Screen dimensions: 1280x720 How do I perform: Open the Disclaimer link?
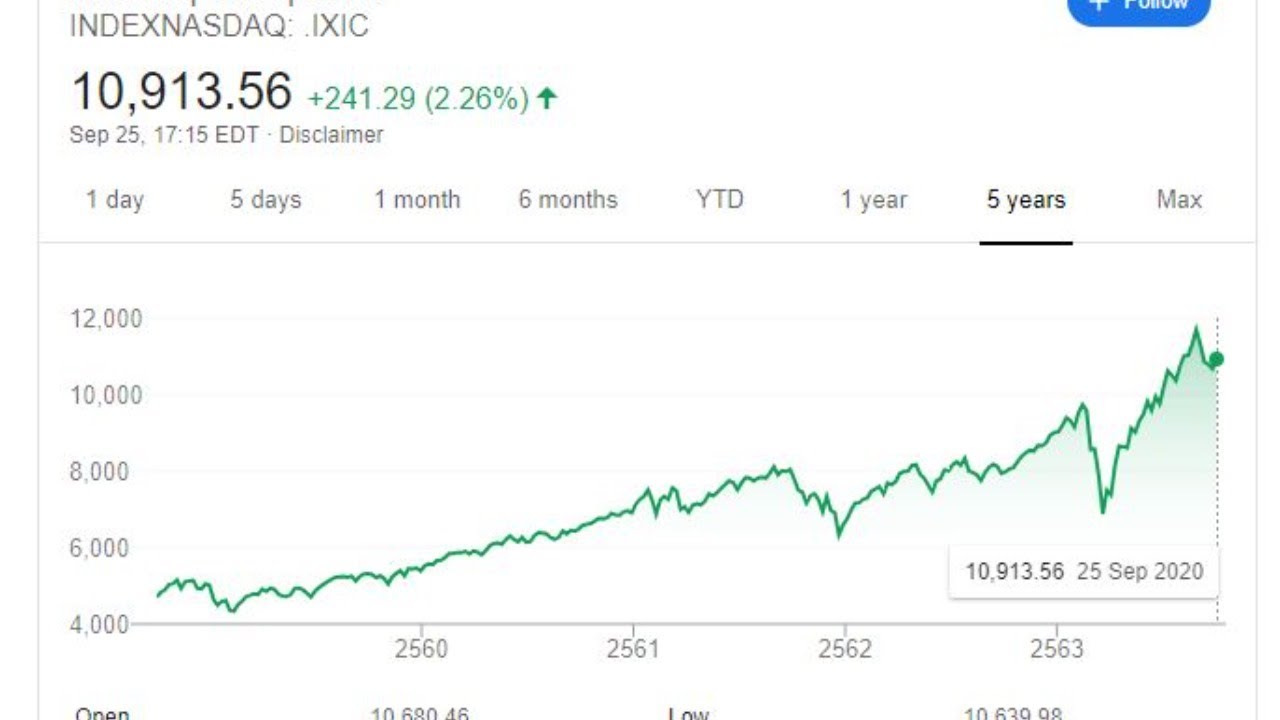[x=331, y=135]
